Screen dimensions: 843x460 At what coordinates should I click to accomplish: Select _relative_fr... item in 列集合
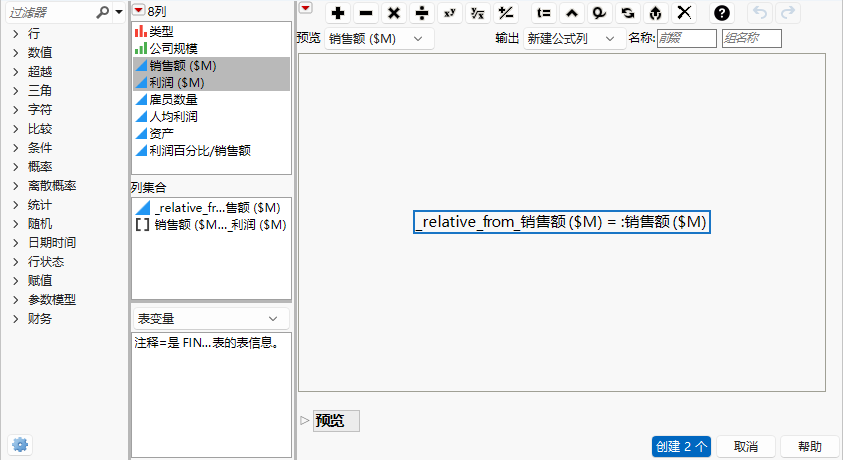[x=211, y=207]
